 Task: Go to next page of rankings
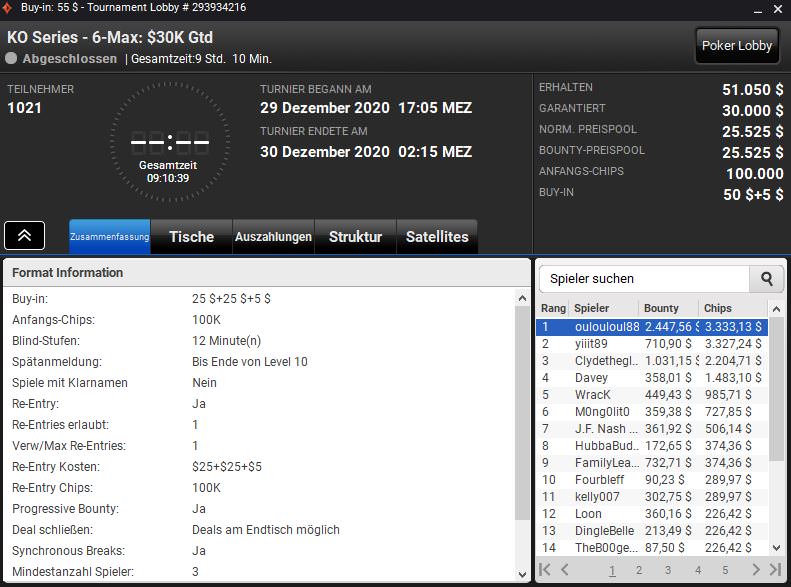pos(756,570)
